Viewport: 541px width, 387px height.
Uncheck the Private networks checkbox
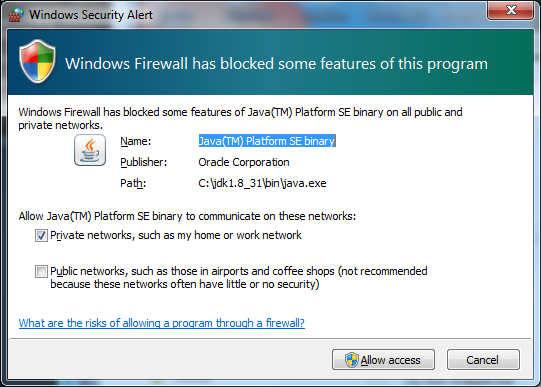click(41, 236)
